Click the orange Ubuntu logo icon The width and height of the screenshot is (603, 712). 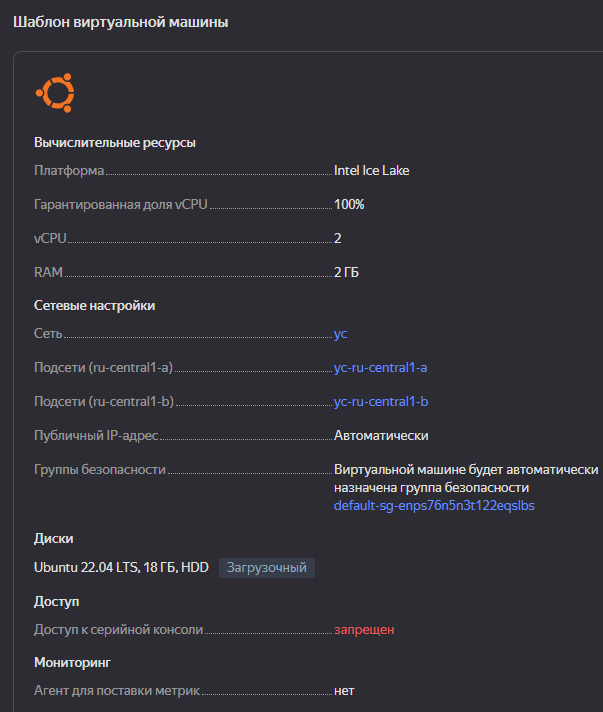point(55,93)
